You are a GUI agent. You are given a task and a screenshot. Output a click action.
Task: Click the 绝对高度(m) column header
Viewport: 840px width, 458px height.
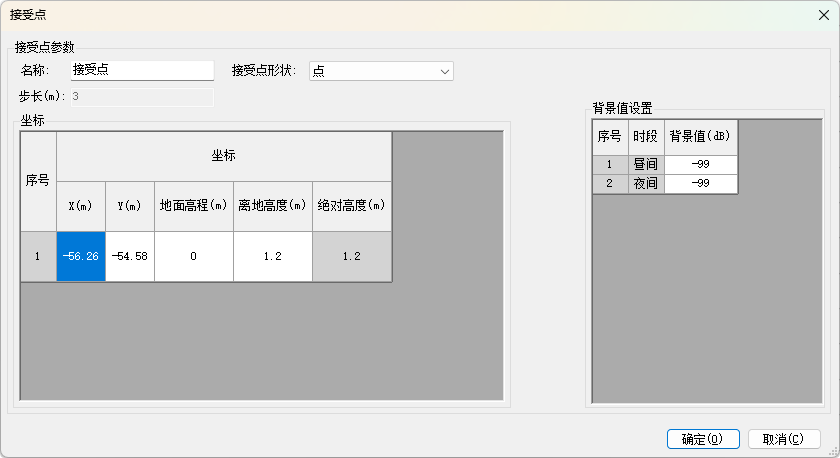click(352, 206)
